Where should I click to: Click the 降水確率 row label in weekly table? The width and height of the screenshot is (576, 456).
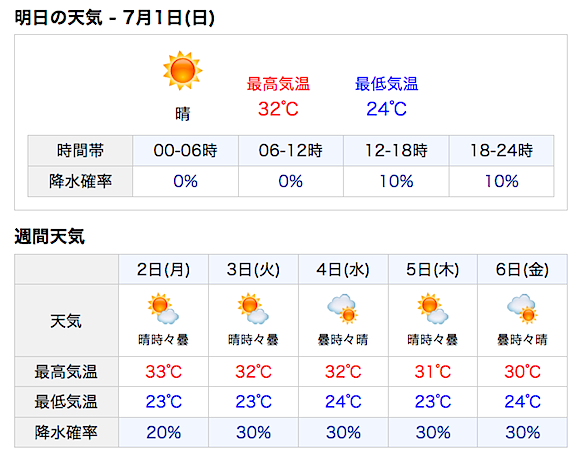(66, 432)
